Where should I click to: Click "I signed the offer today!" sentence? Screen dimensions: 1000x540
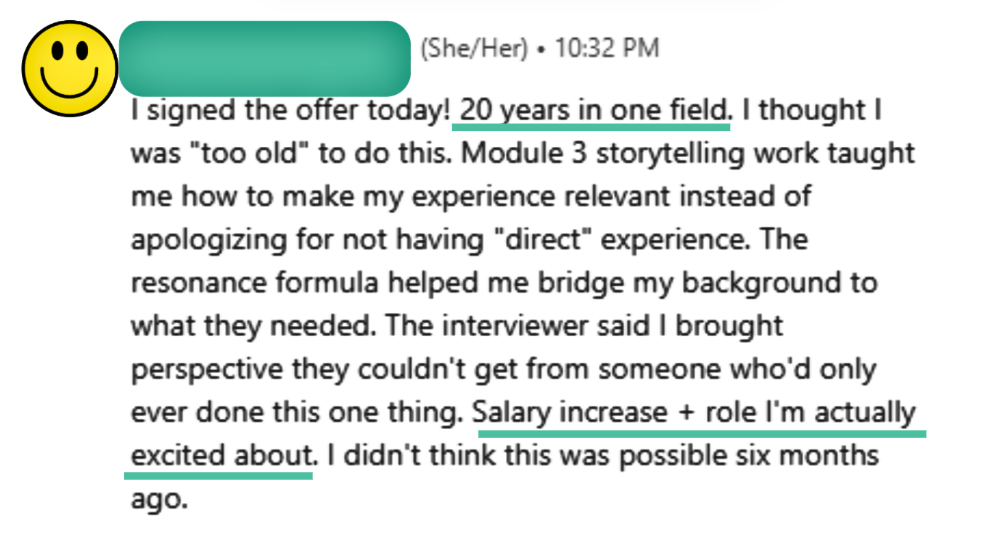(x=290, y=110)
